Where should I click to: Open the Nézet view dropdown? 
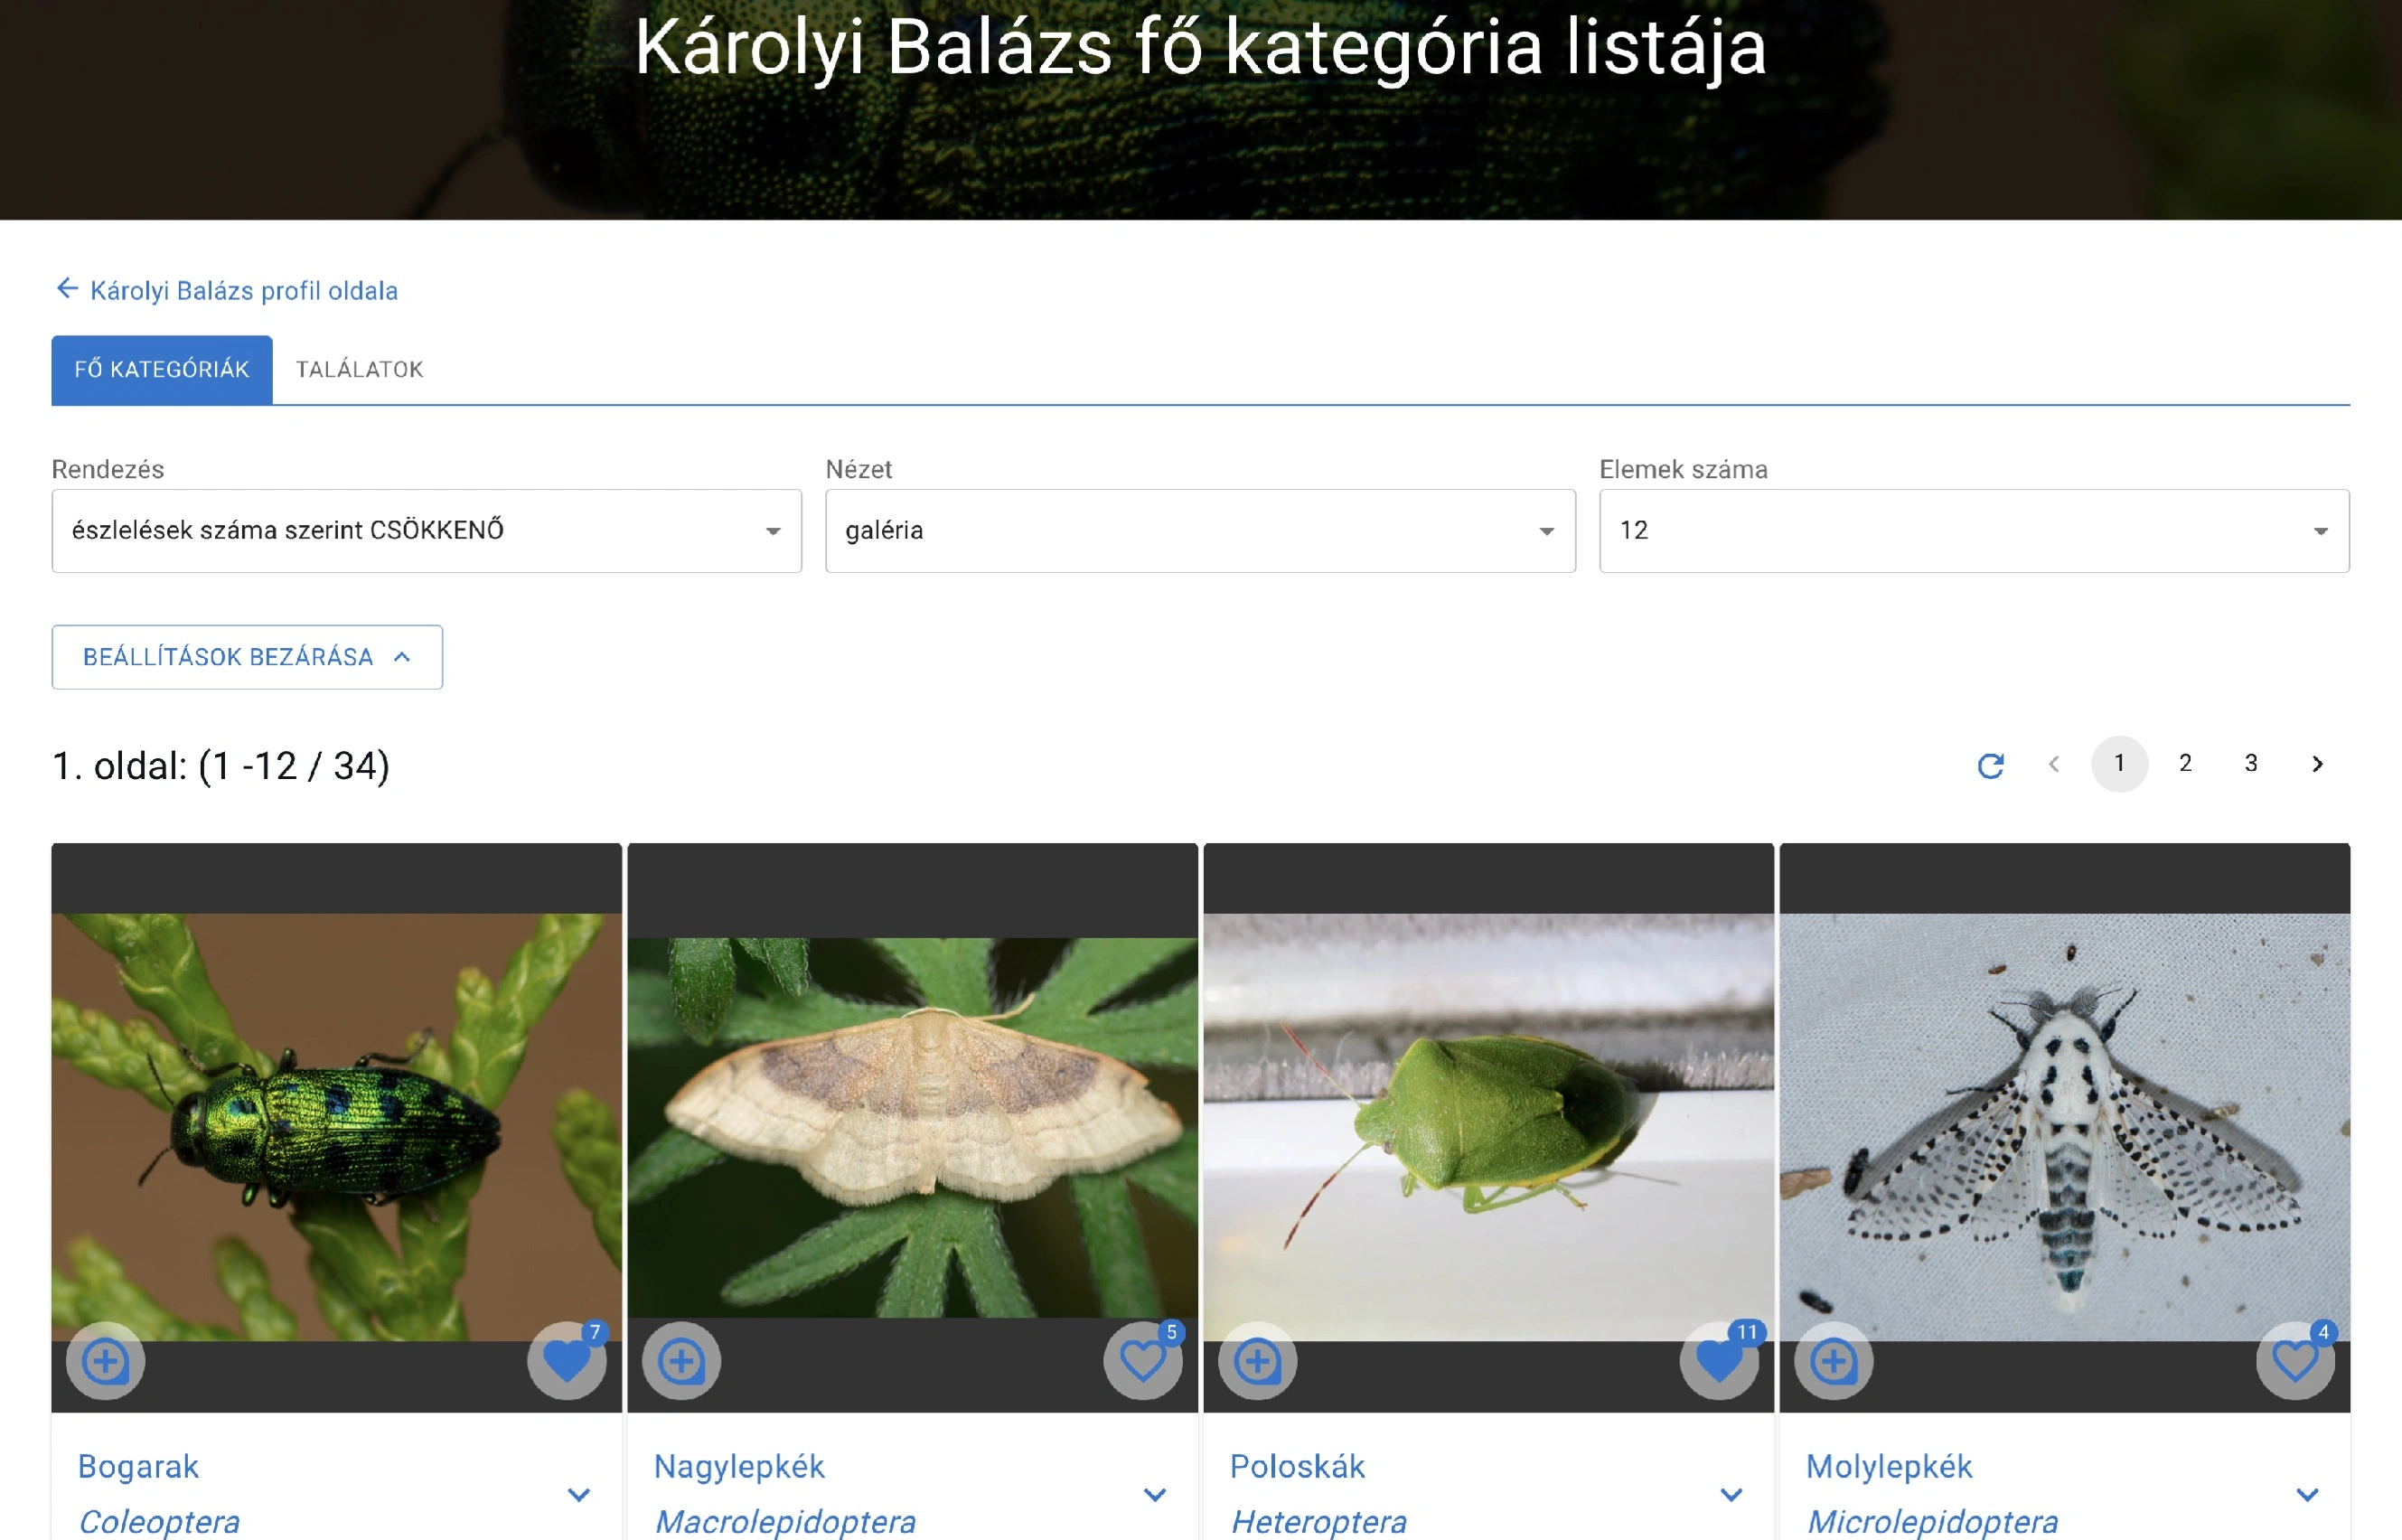(1199, 531)
